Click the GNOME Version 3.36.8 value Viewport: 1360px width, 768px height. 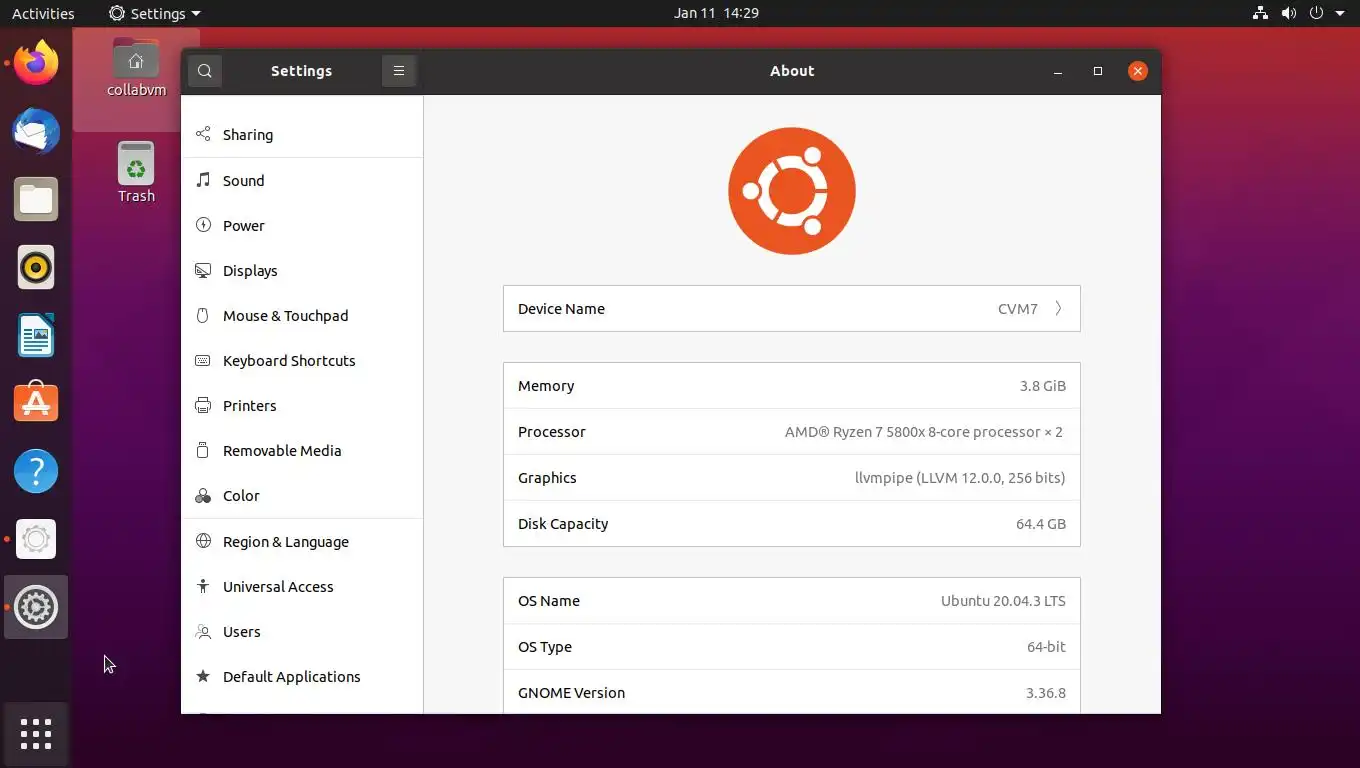coord(1046,693)
